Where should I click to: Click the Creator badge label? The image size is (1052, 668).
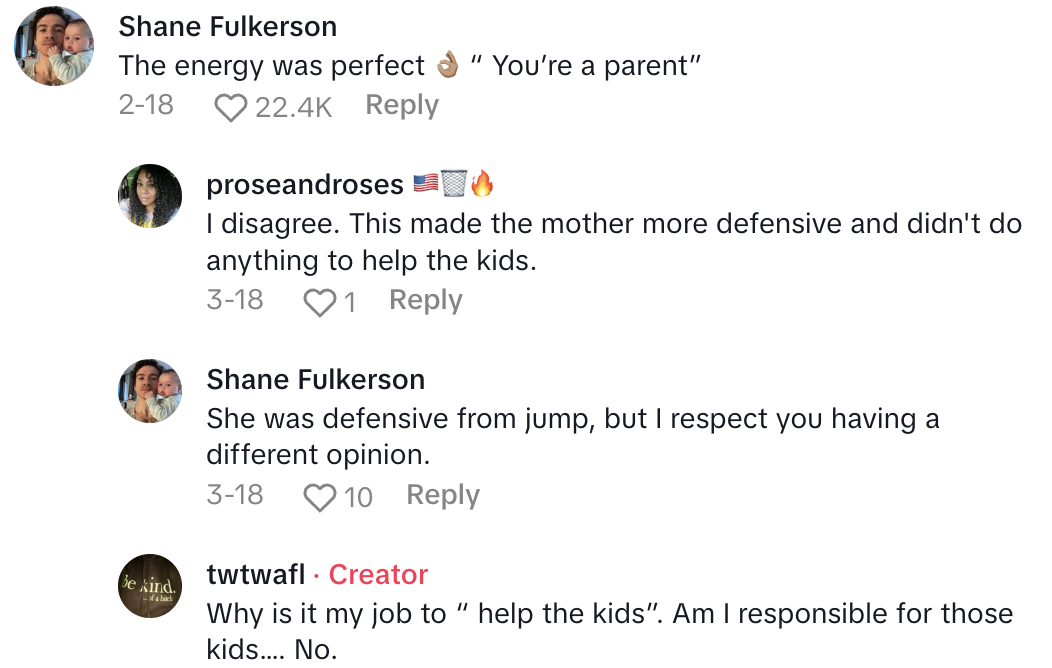pos(378,575)
